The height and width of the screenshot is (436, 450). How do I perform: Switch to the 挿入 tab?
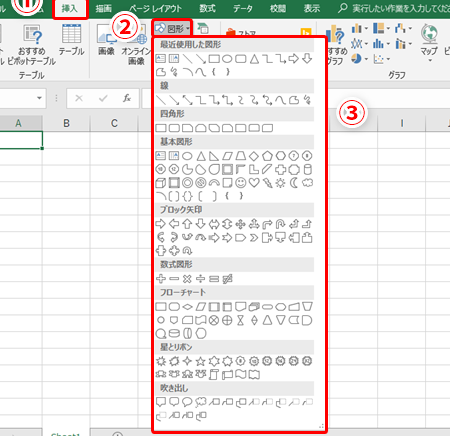click(70, 8)
